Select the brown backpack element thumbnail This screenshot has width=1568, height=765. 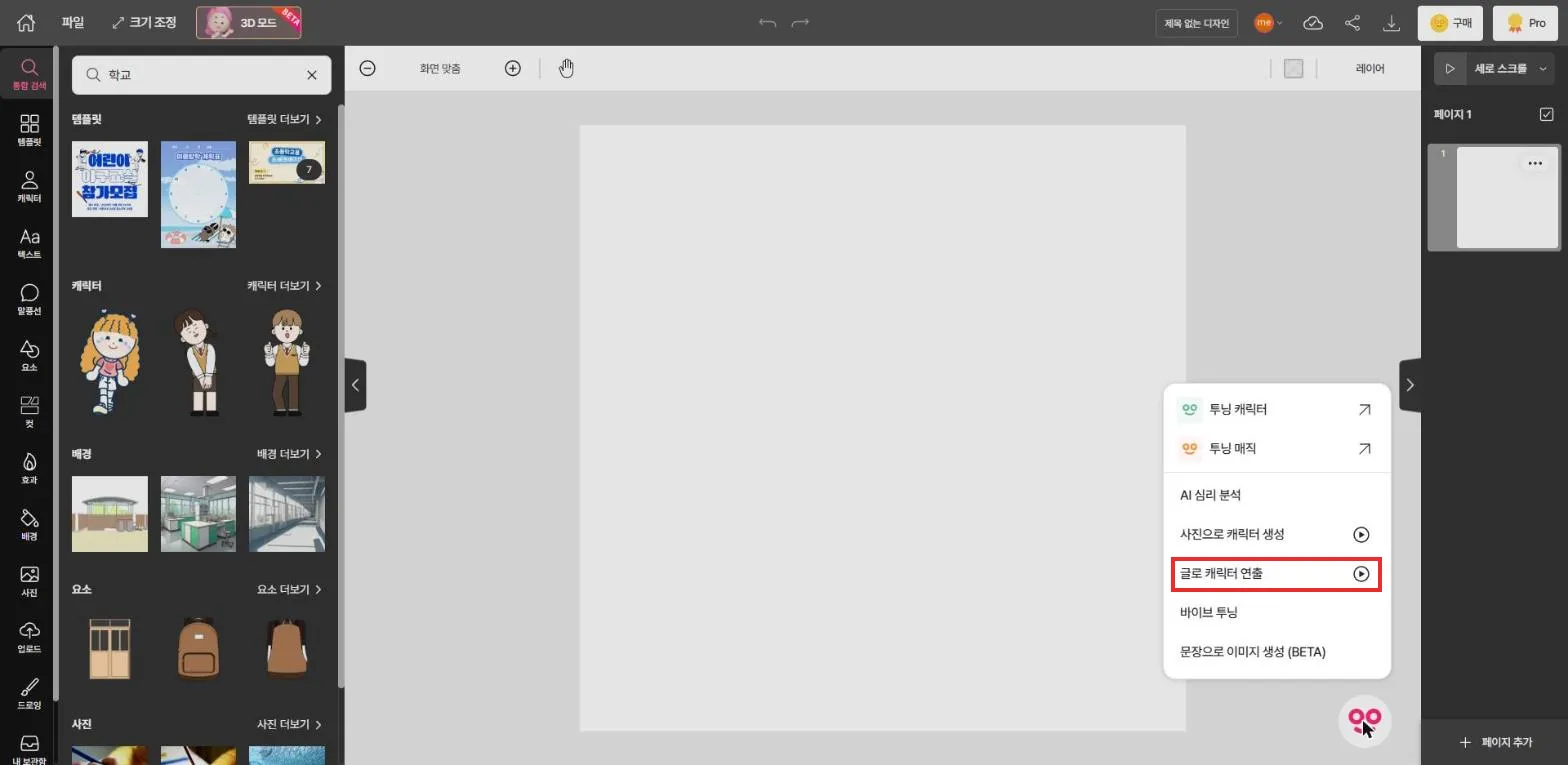(198, 648)
